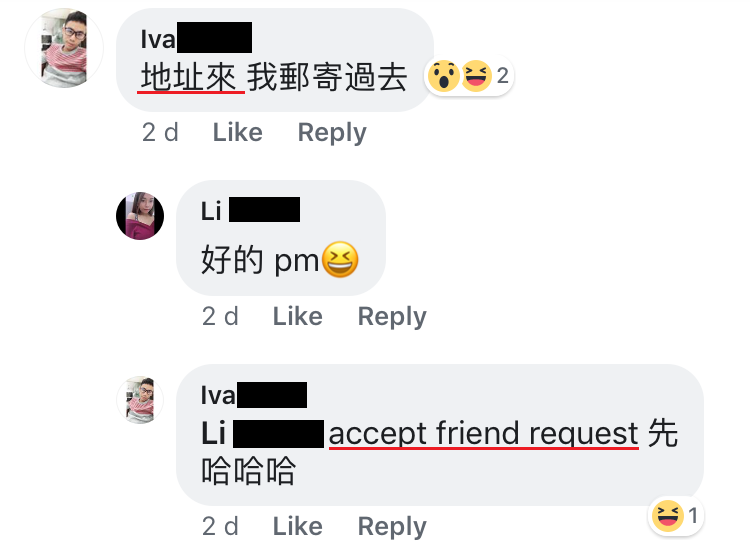Open Iva's large profile picture at top
Viewport: 750px width, 554px height.
coord(64,48)
